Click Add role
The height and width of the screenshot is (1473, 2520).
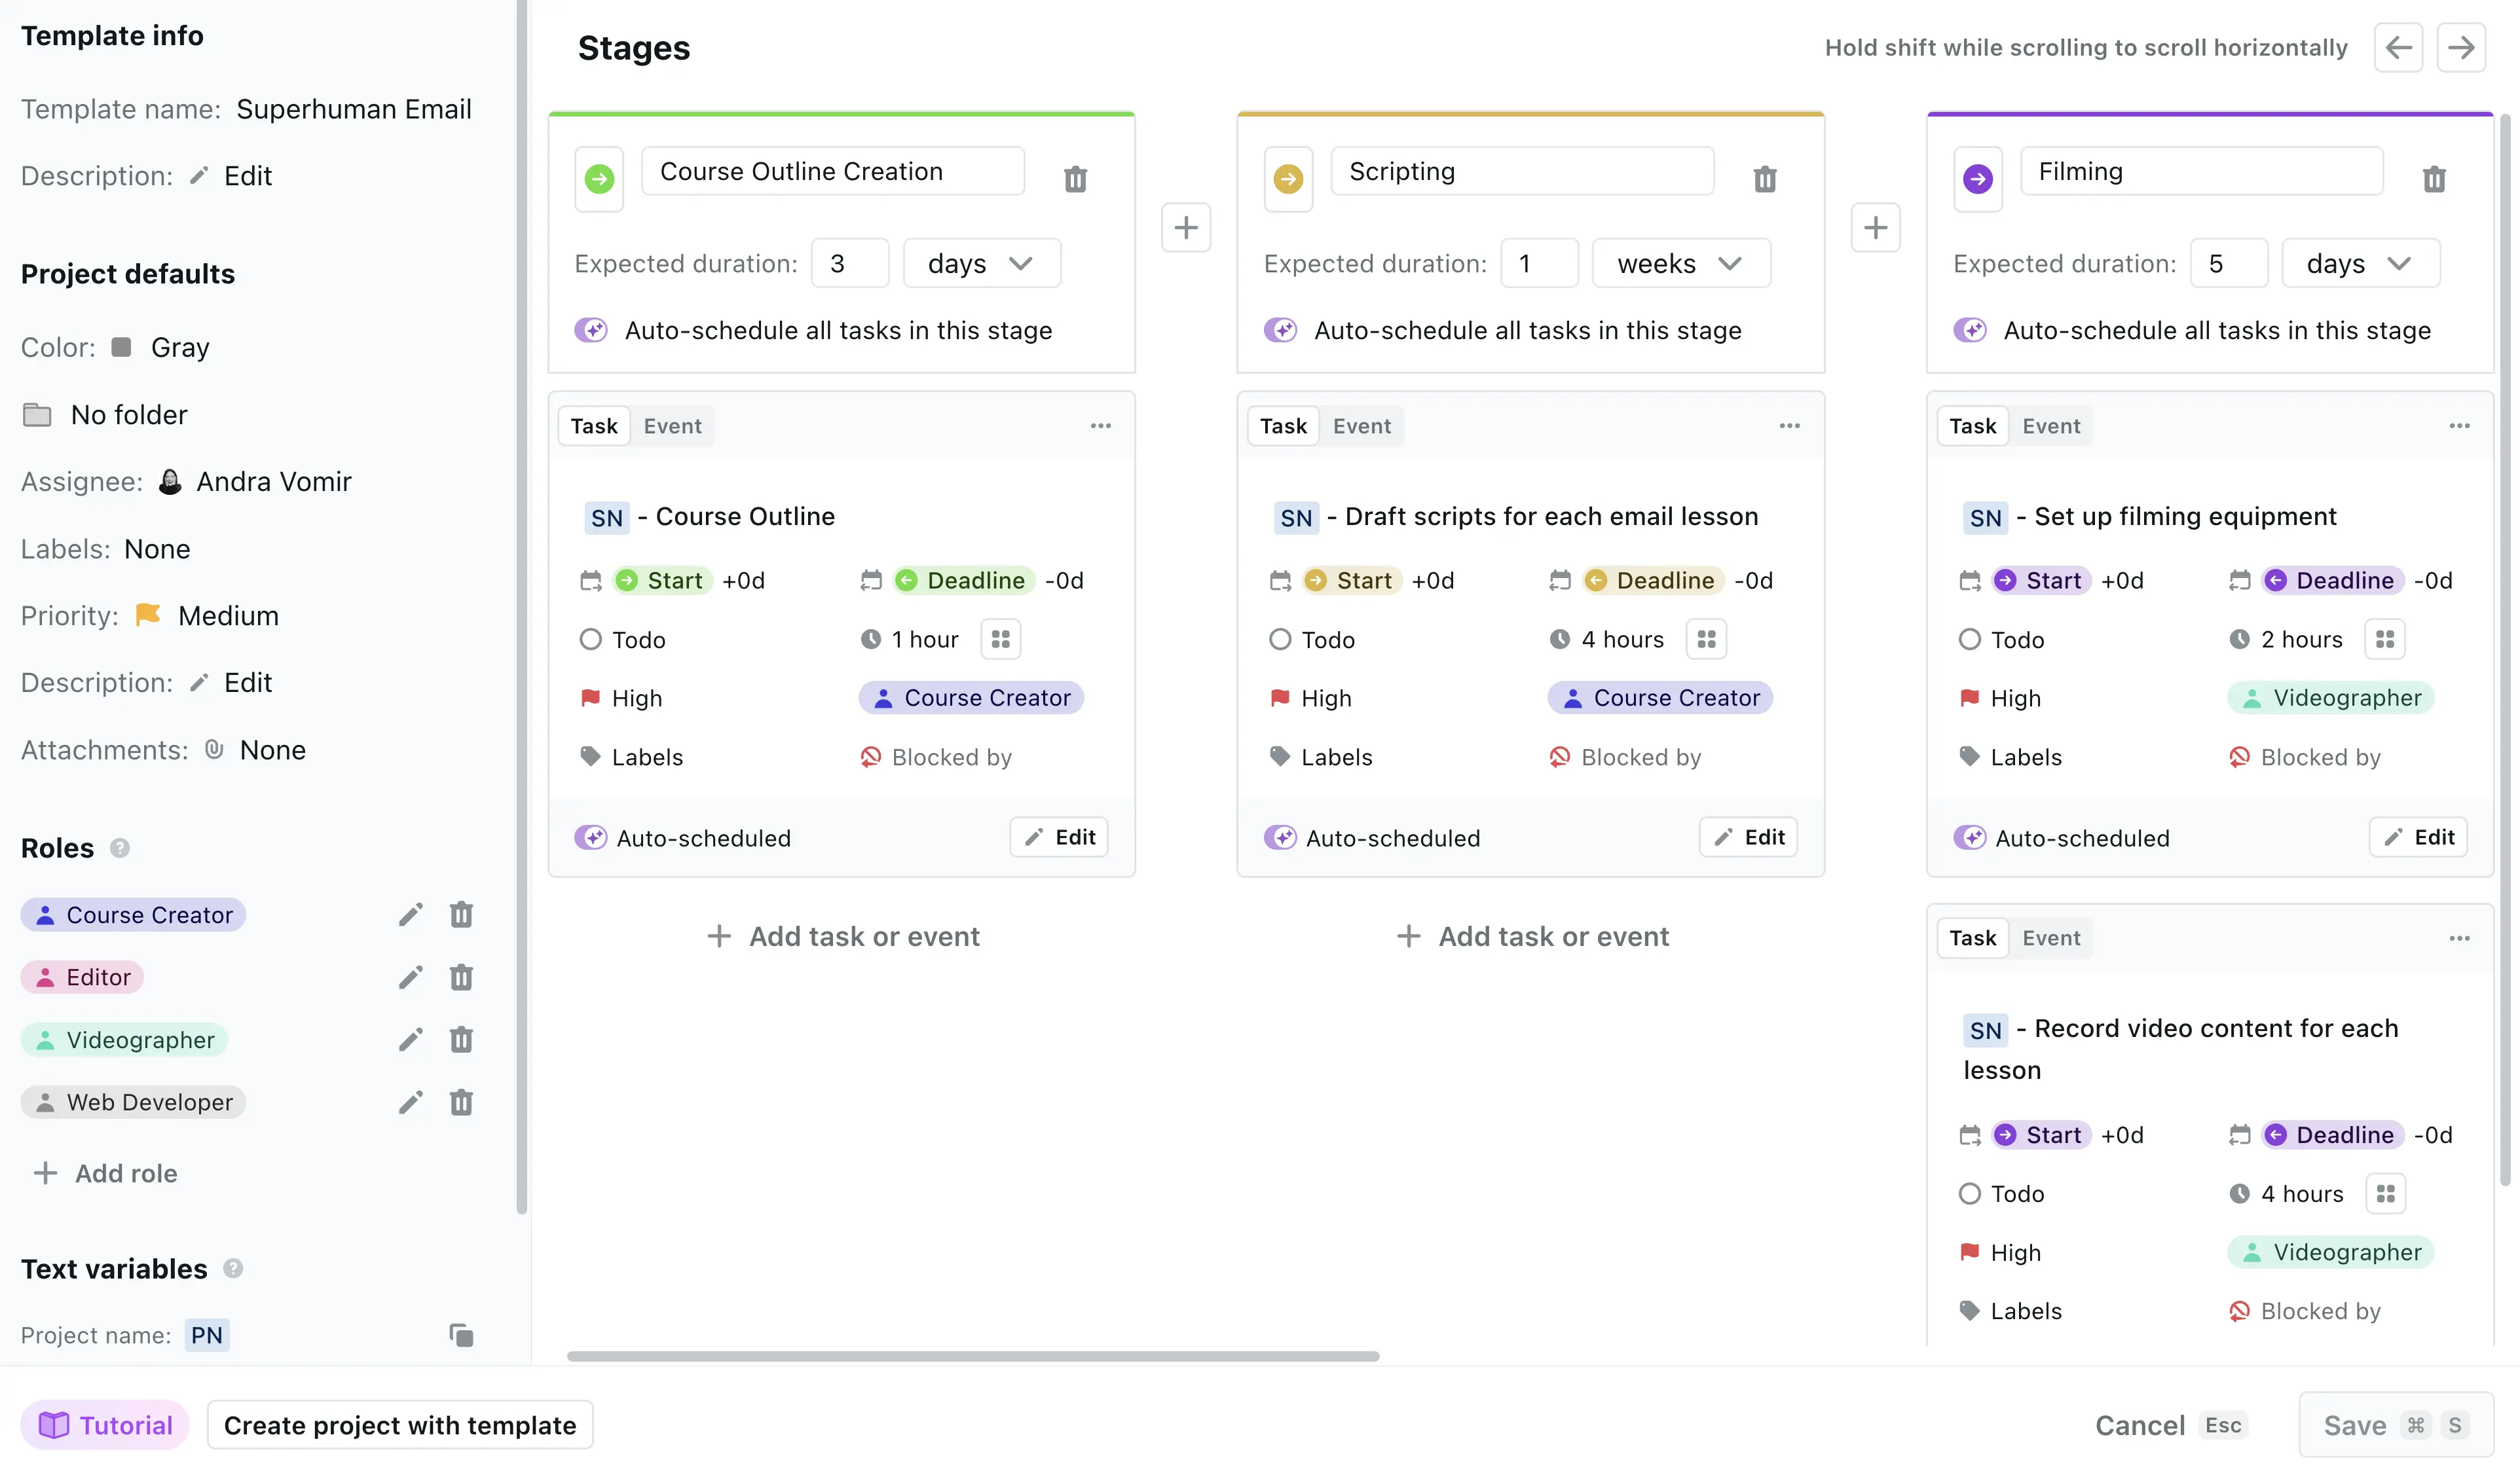(106, 1173)
